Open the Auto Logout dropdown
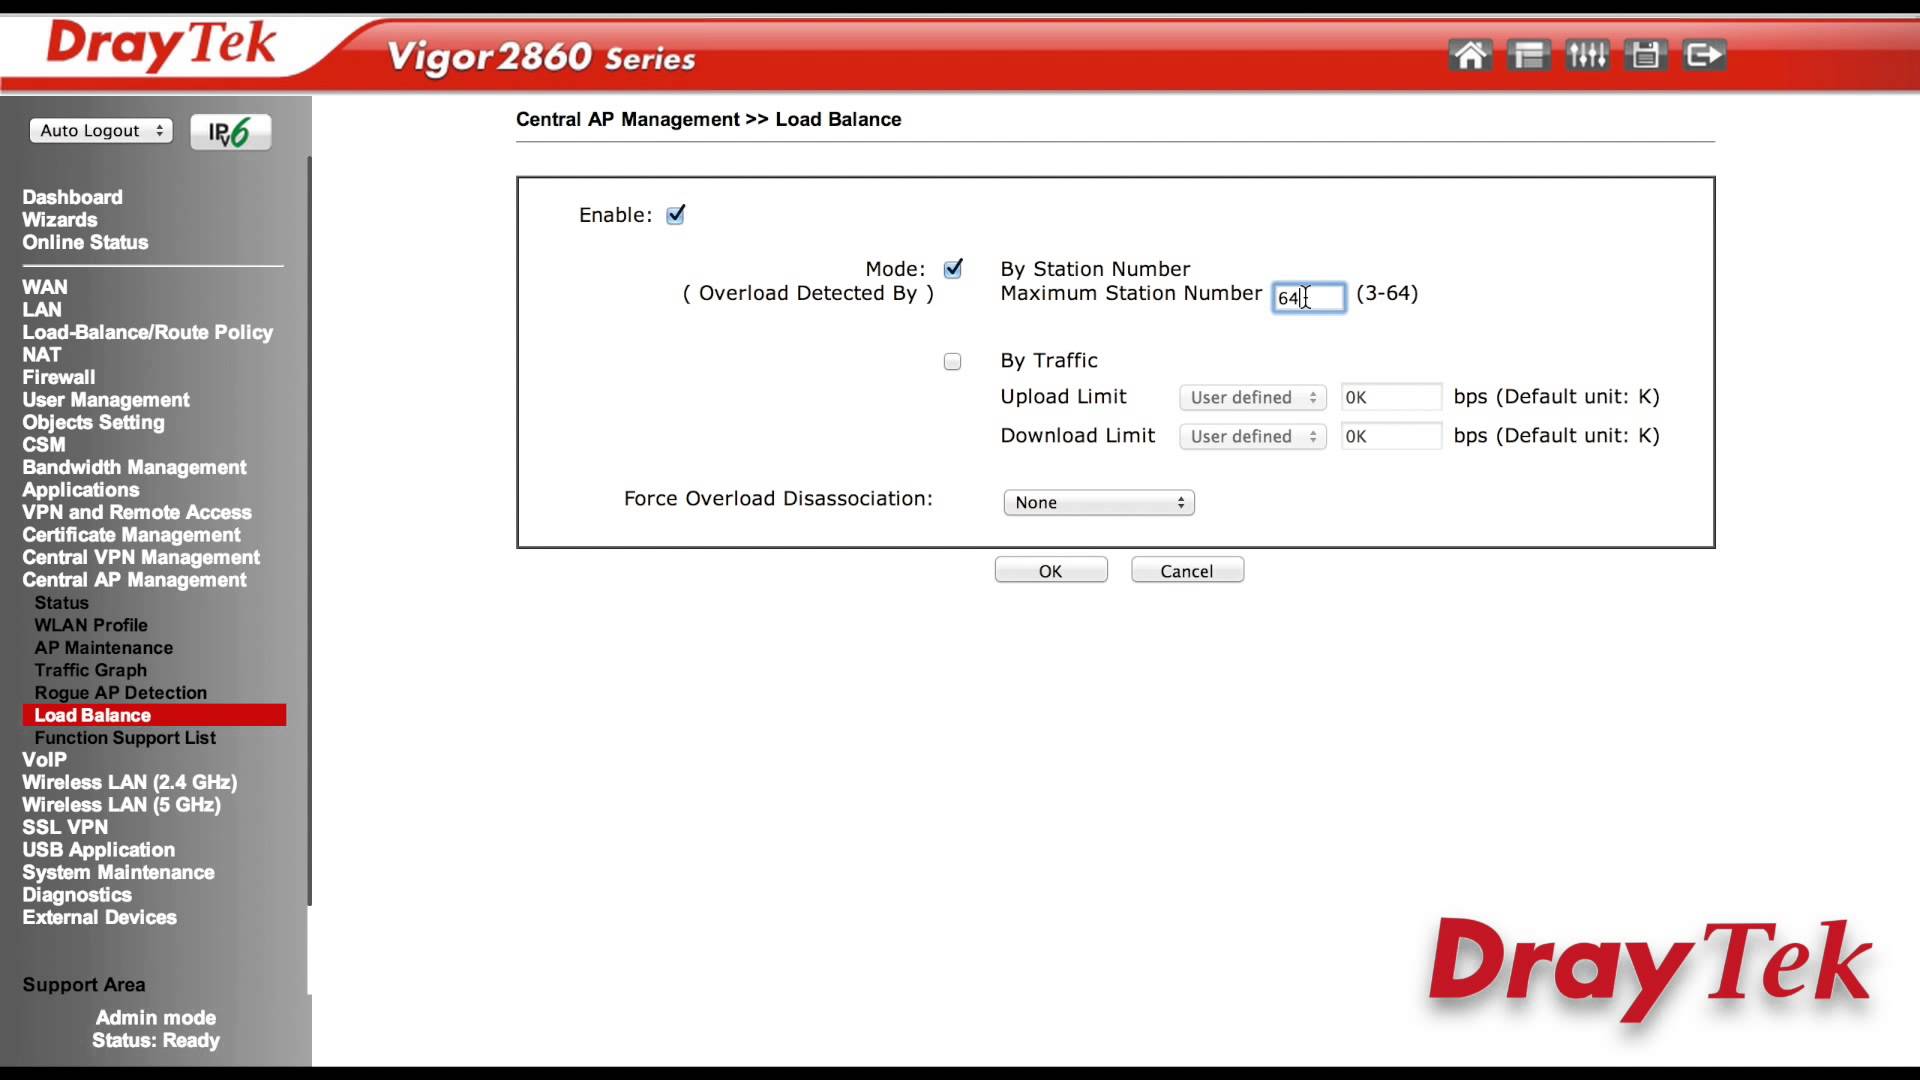Image resolution: width=1920 pixels, height=1080 pixels. 101,131
